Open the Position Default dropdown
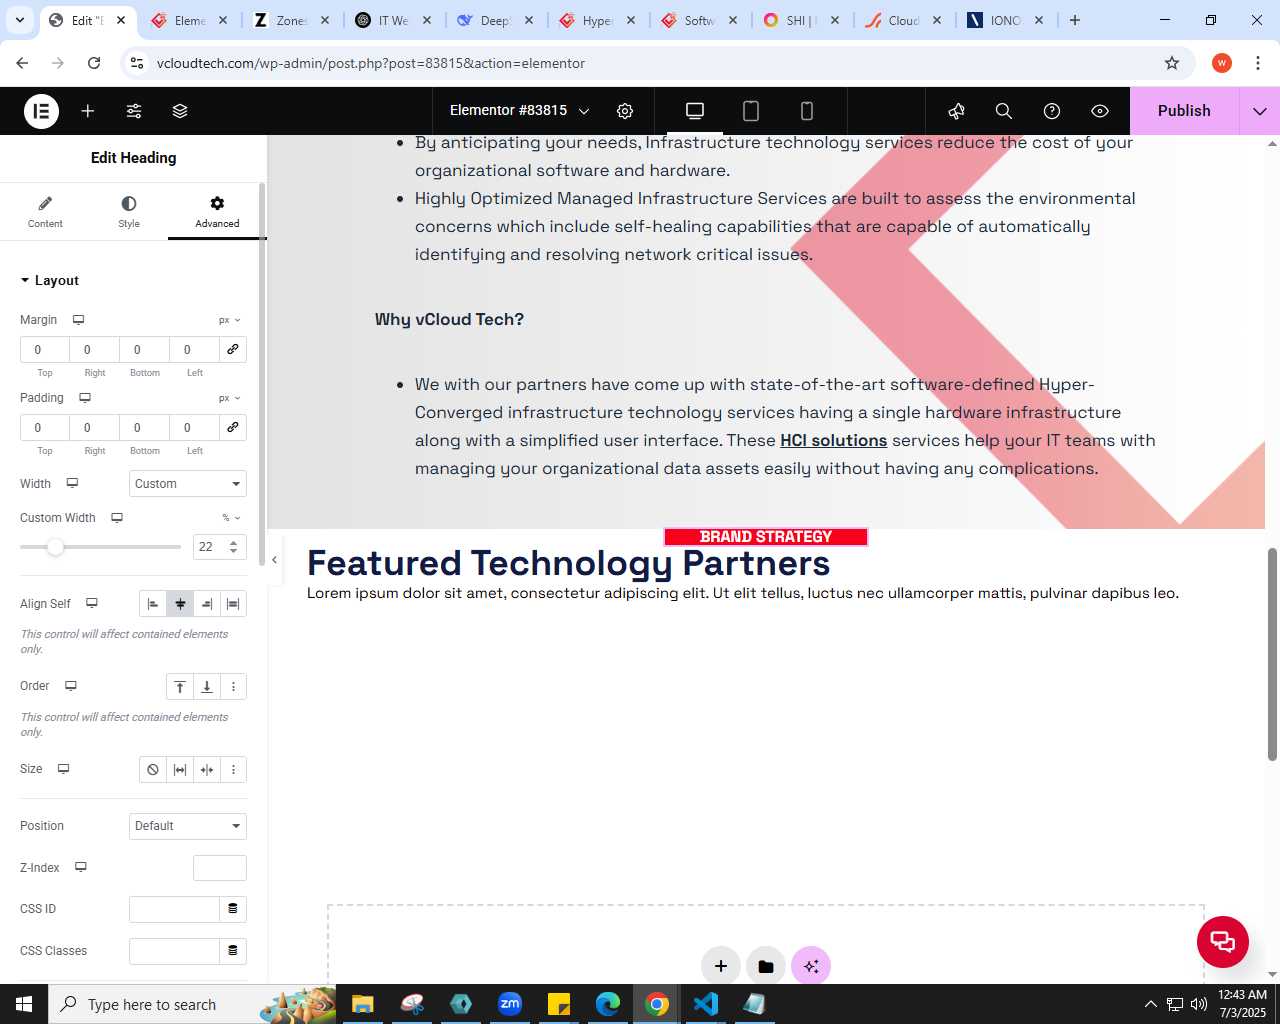 pos(188,826)
